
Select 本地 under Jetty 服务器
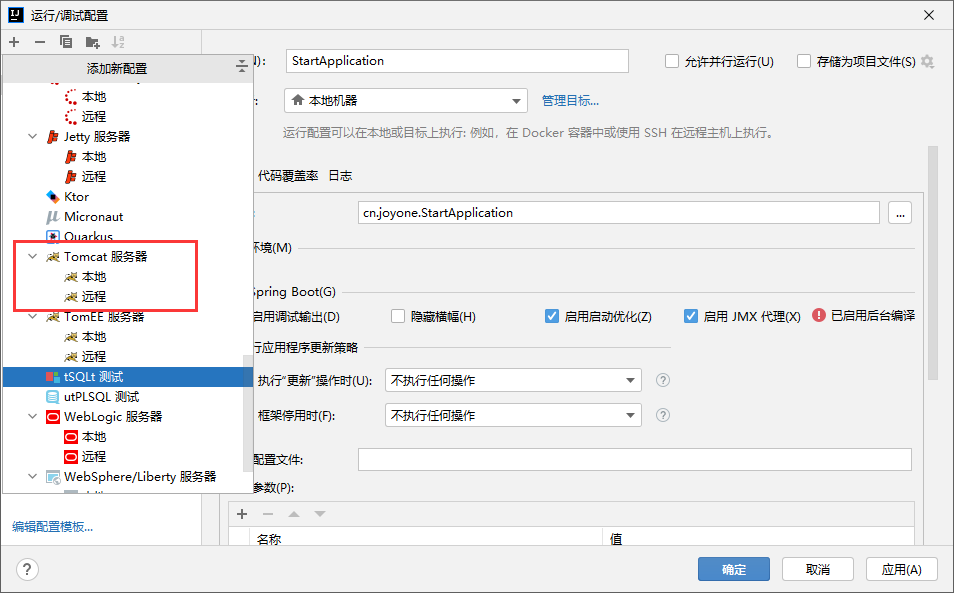point(94,157)
